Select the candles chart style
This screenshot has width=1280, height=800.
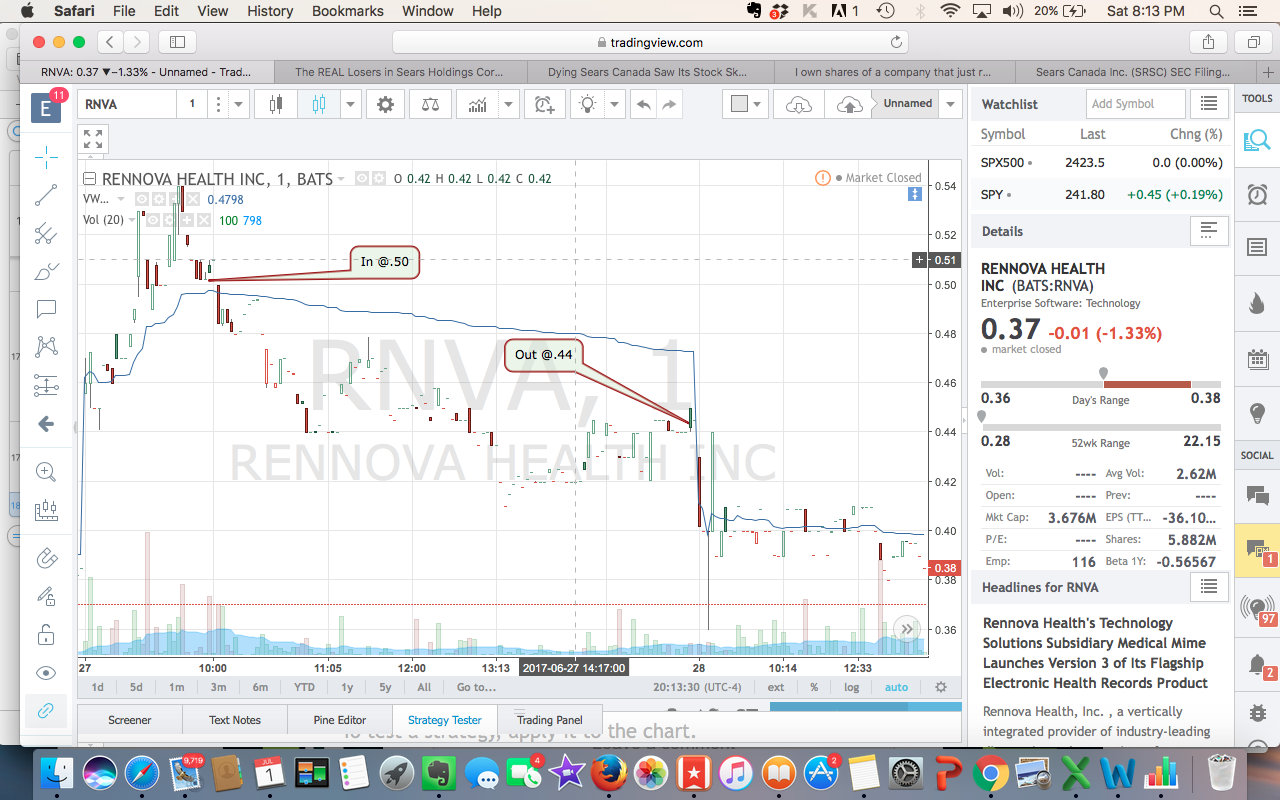pos(319,104)
